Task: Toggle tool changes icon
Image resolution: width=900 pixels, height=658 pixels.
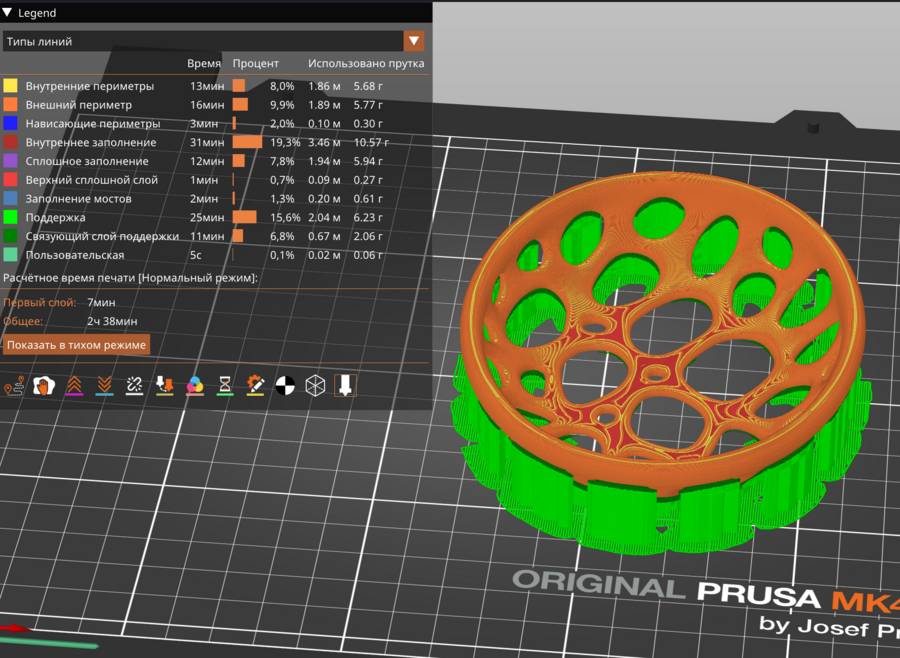Action: tap(164, 385)
